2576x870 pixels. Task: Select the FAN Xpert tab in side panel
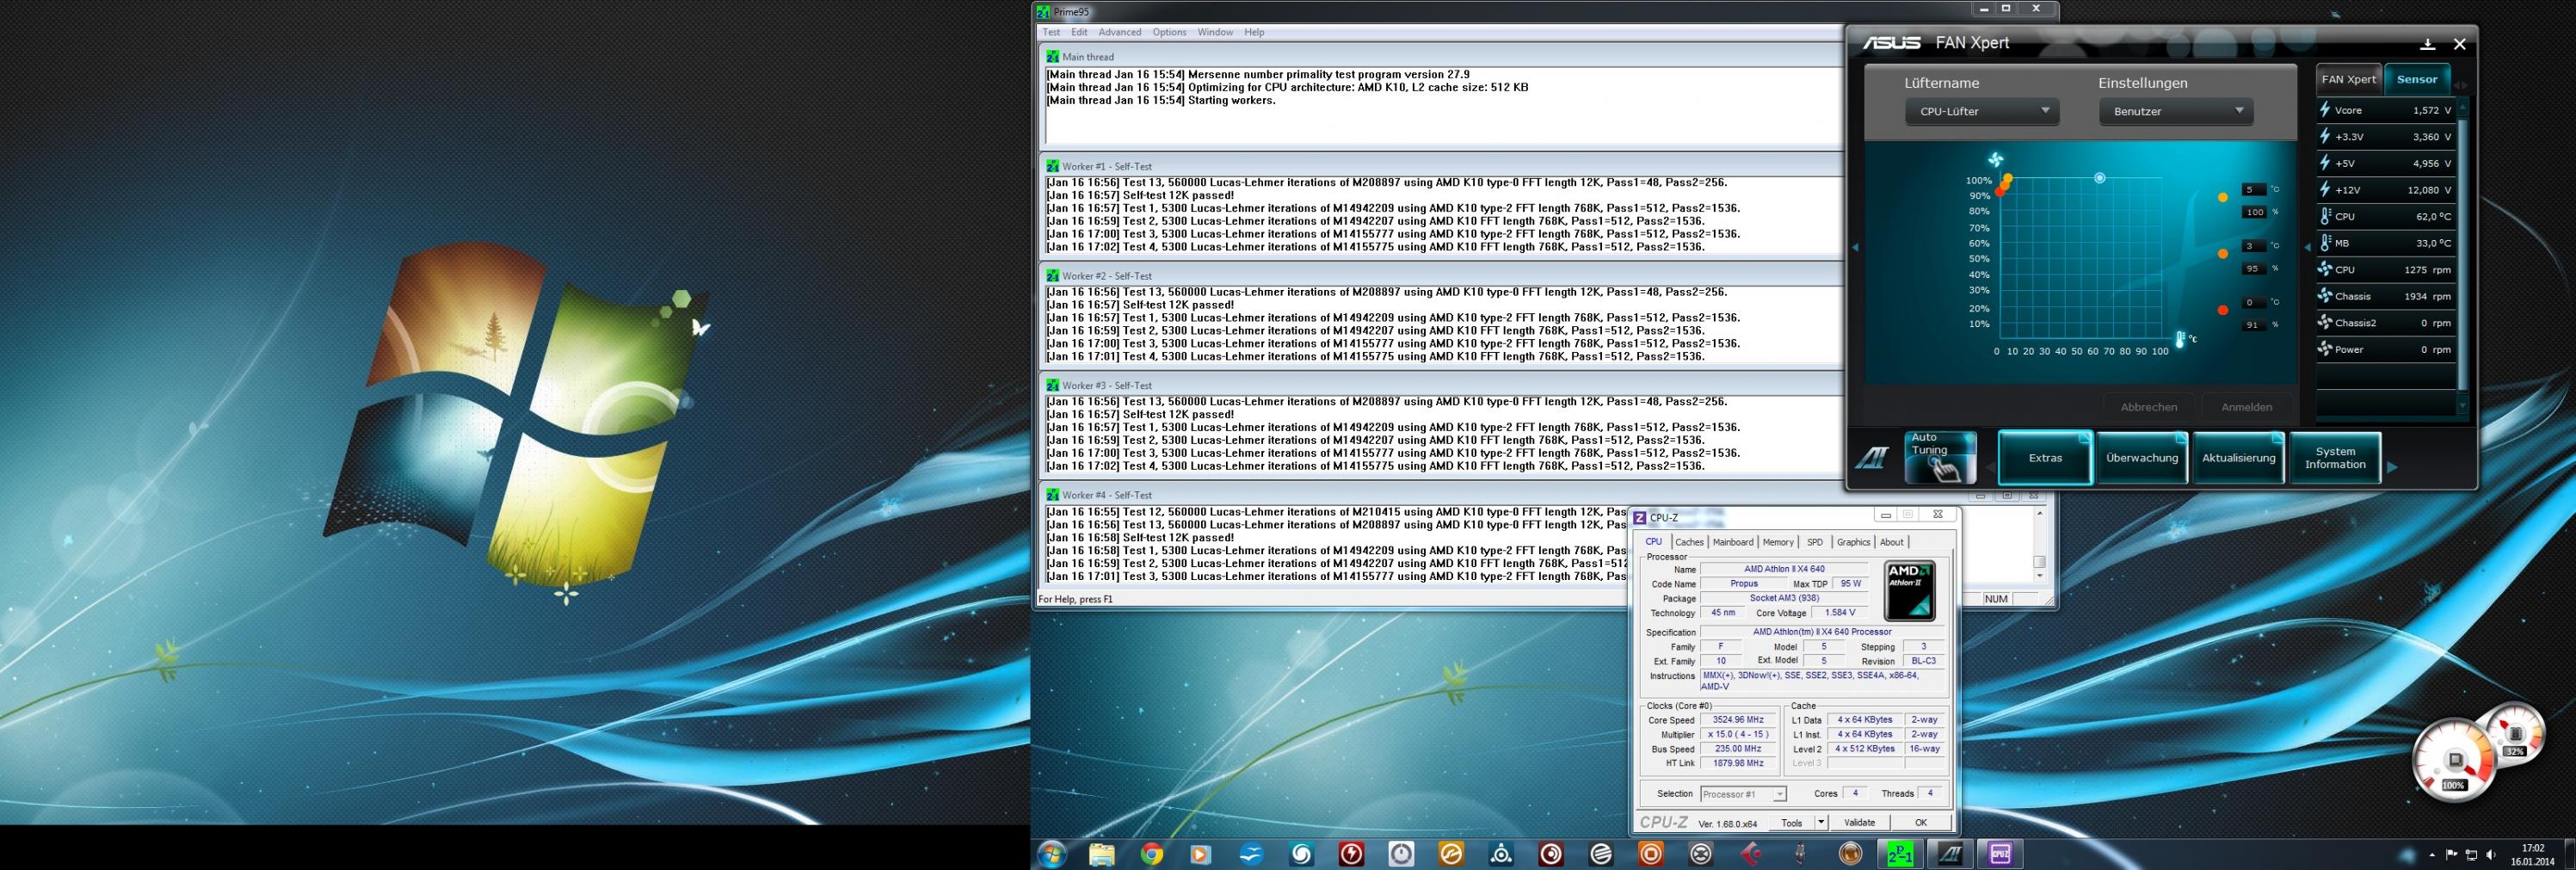point(2349,79)
